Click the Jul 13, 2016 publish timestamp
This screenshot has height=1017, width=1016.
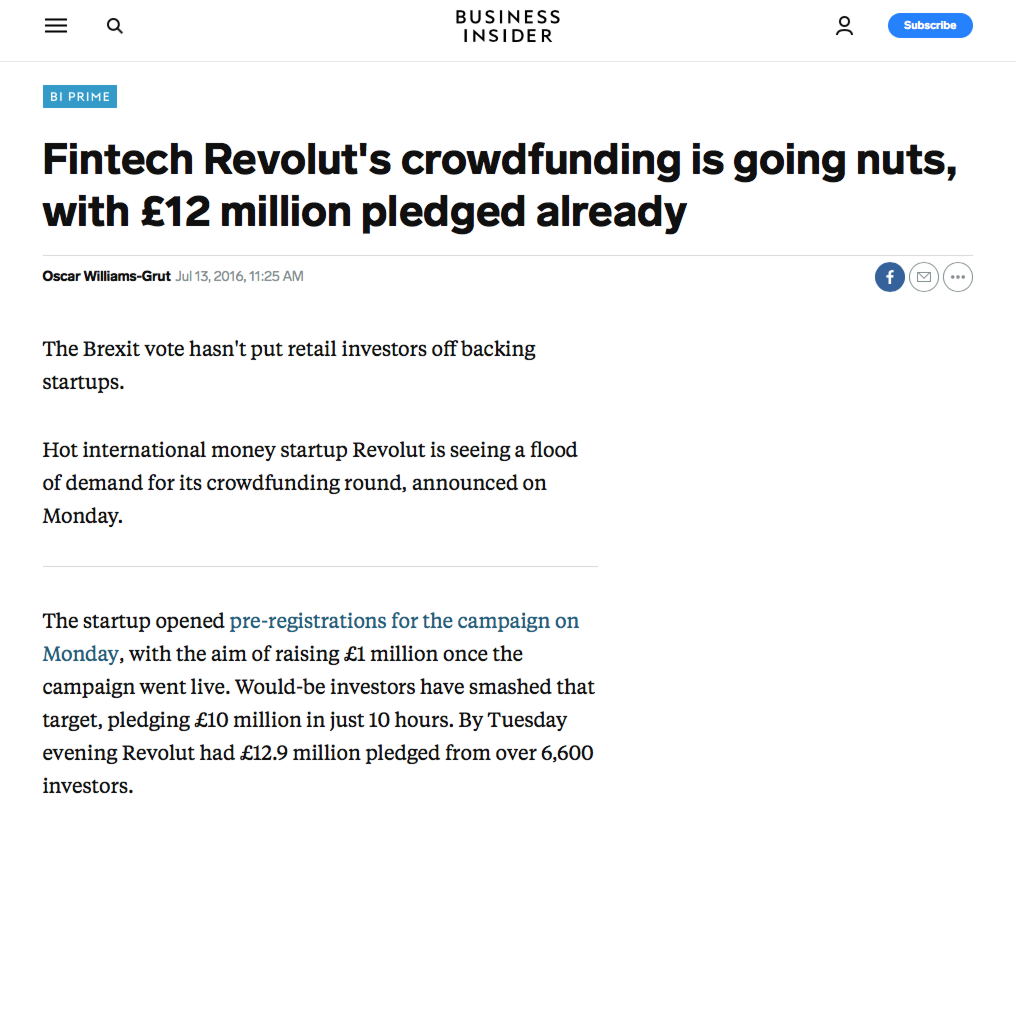[x=239, y=276]
